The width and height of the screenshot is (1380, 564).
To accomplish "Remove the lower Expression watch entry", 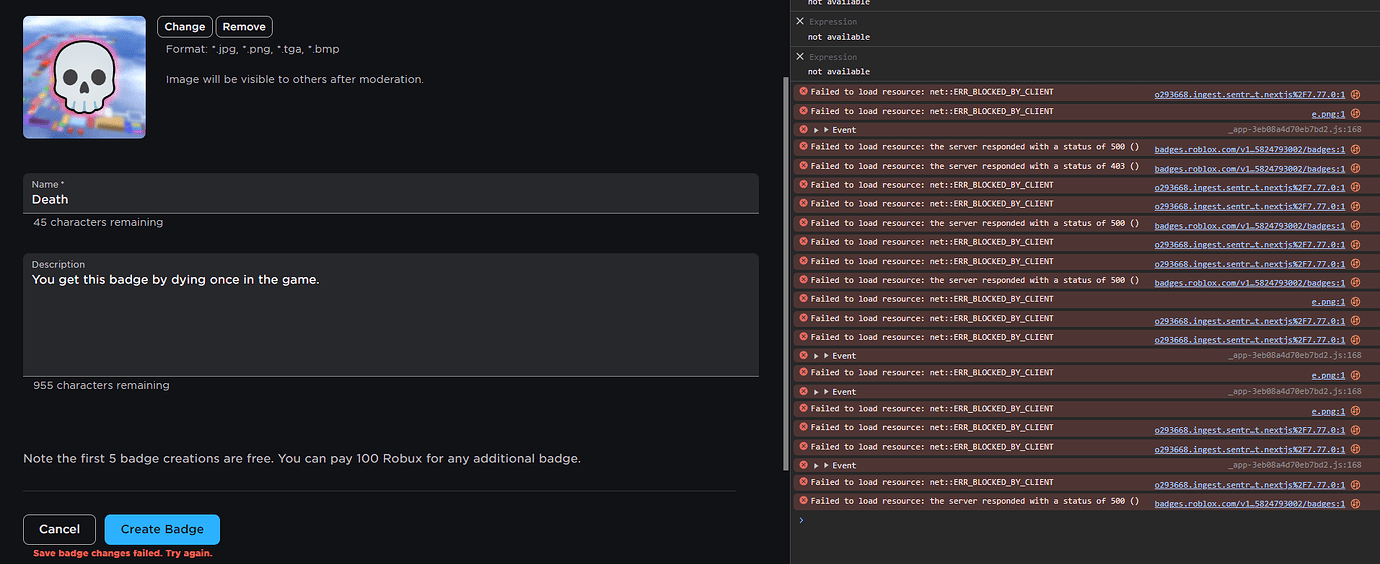I will tap(800, 57).
